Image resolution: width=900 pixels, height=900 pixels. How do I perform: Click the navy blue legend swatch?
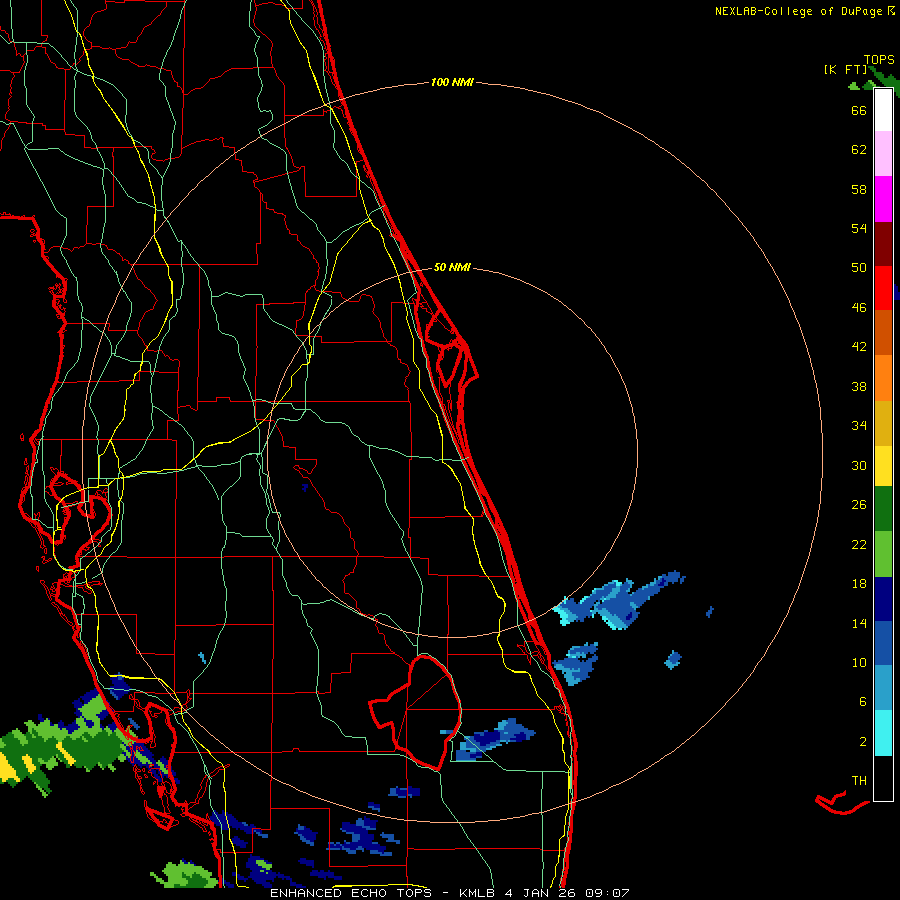click(883, 599)
